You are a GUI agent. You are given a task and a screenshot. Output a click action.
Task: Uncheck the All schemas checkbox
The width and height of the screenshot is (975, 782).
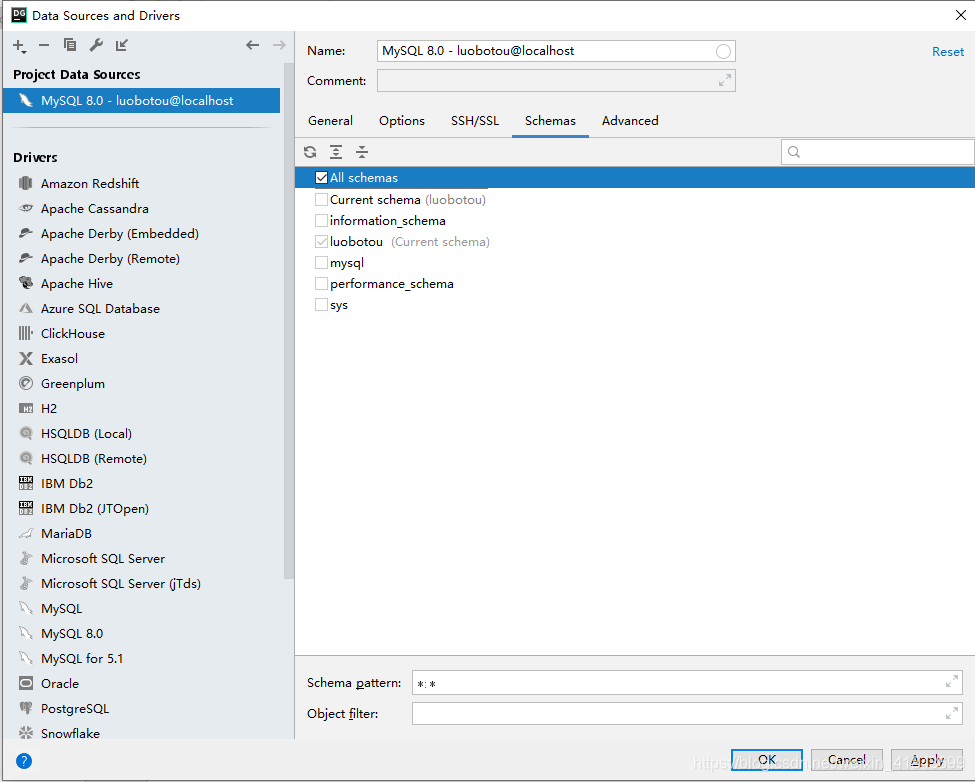[x=321, y=178]
